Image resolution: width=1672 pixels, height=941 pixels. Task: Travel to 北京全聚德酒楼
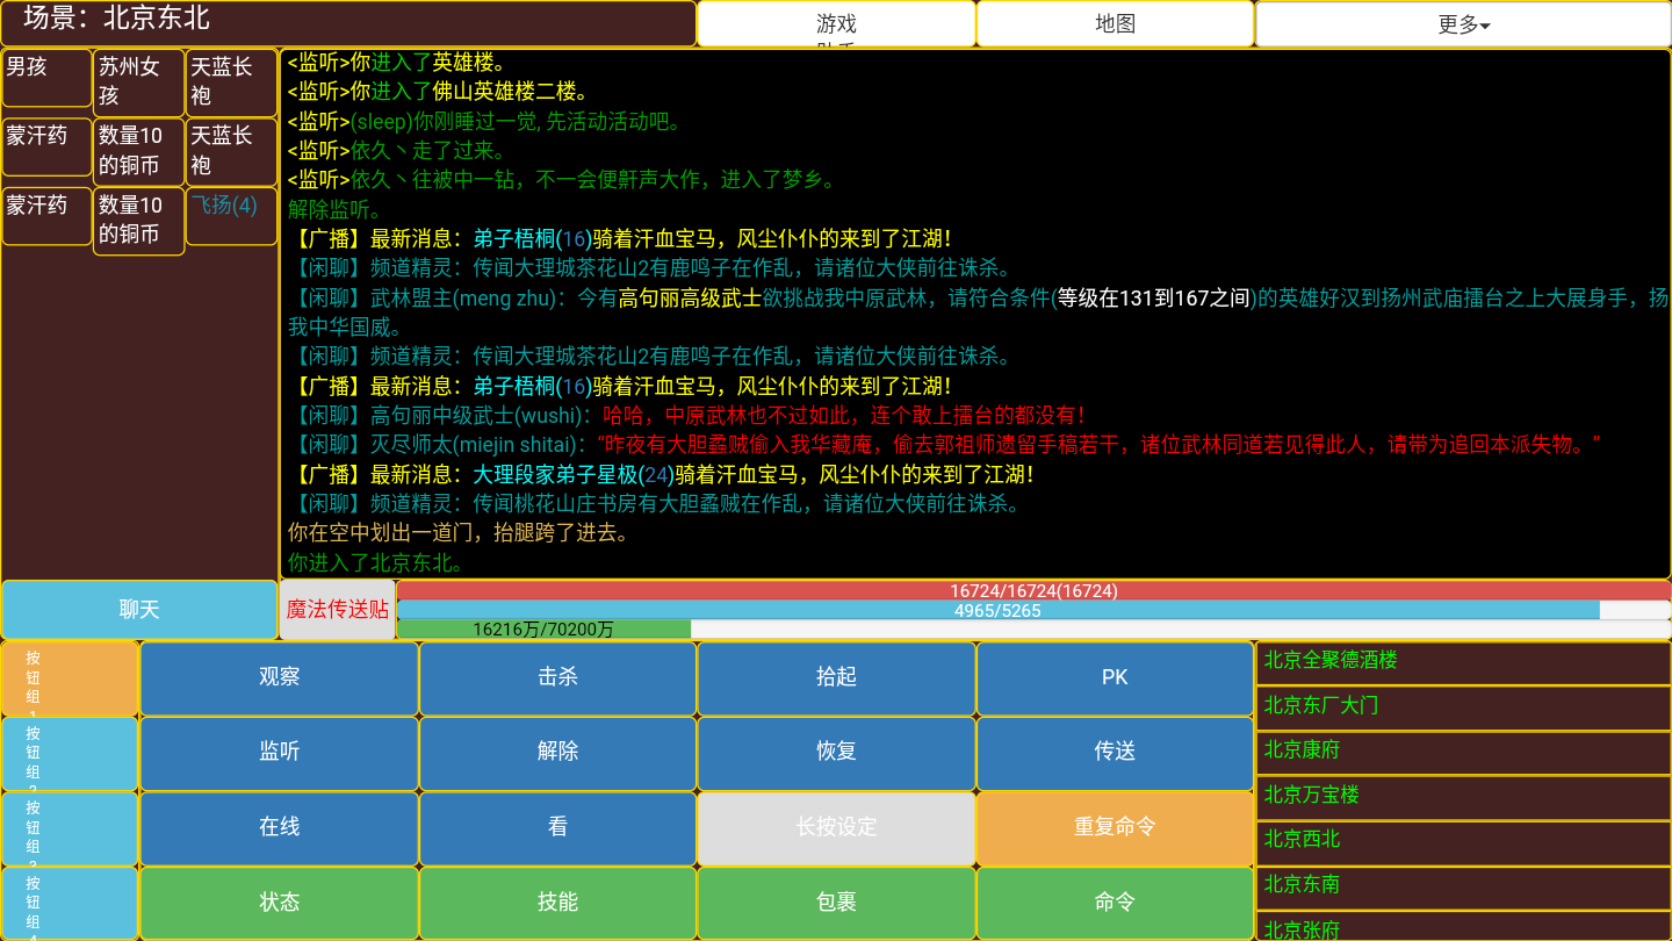coord(1330,660)
